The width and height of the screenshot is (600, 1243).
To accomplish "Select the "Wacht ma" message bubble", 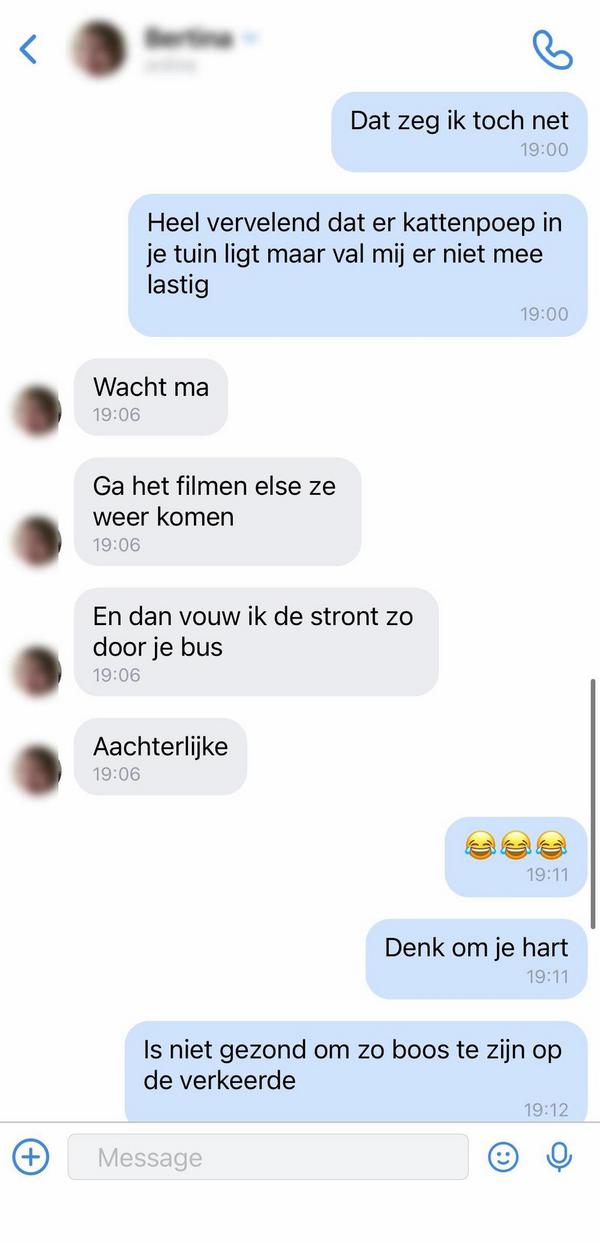I will tap(151, 397).
